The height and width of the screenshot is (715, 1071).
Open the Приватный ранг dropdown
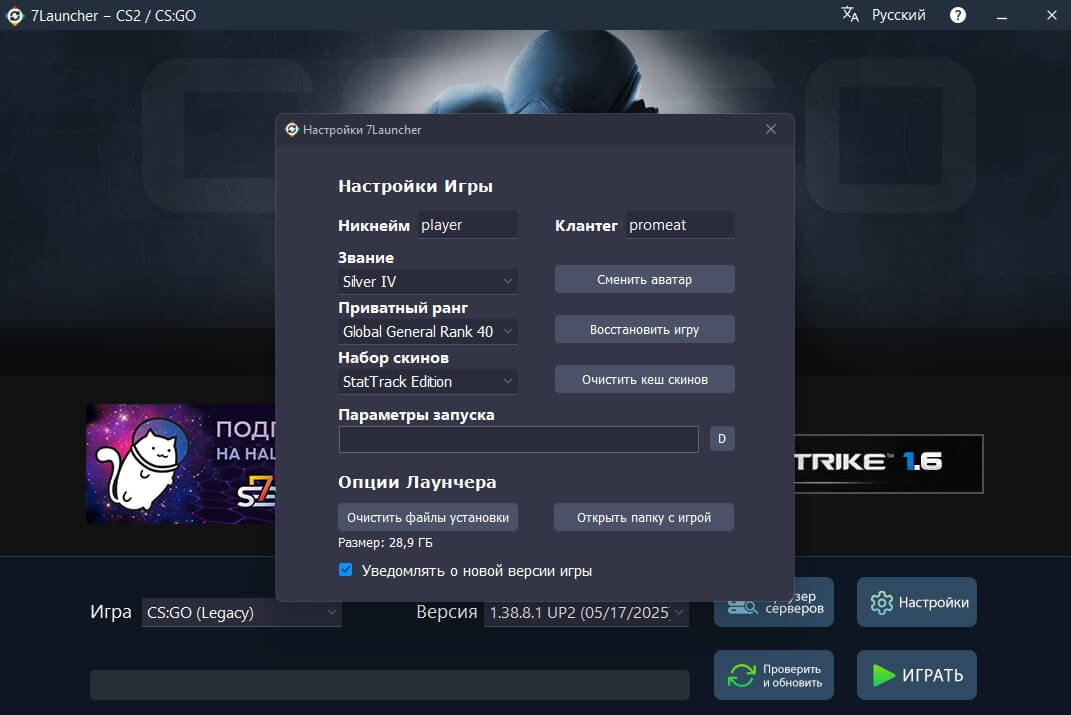pos(428,331)
